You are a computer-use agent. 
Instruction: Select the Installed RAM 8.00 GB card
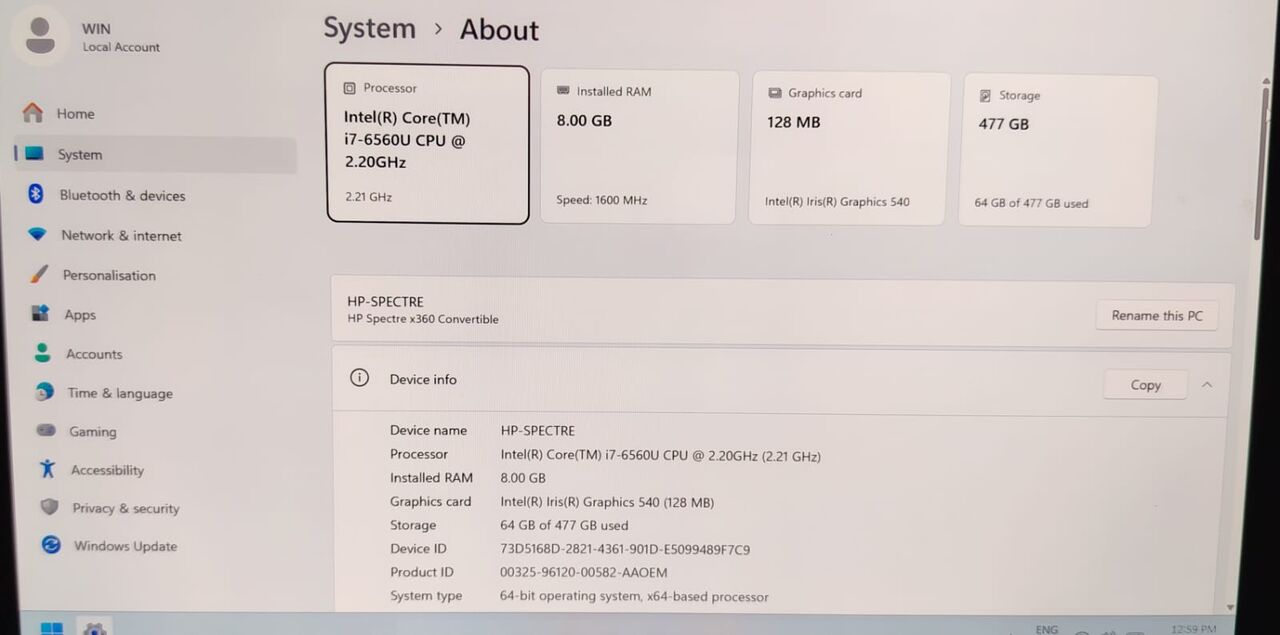[x=639, y=147]
